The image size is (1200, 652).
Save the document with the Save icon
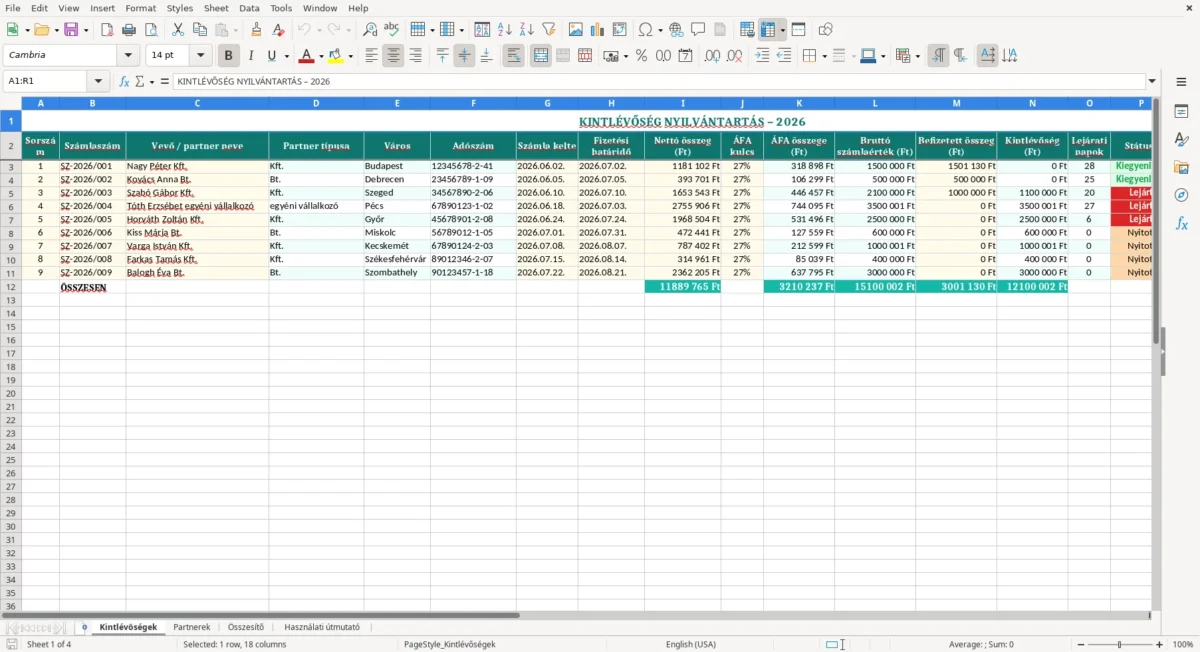(70, 30)
